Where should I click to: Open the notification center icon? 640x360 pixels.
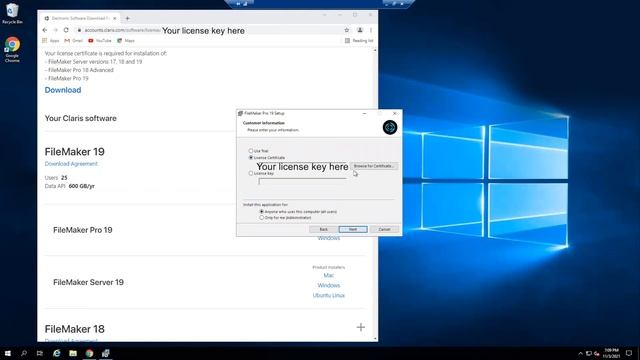(x=629, y=353)
